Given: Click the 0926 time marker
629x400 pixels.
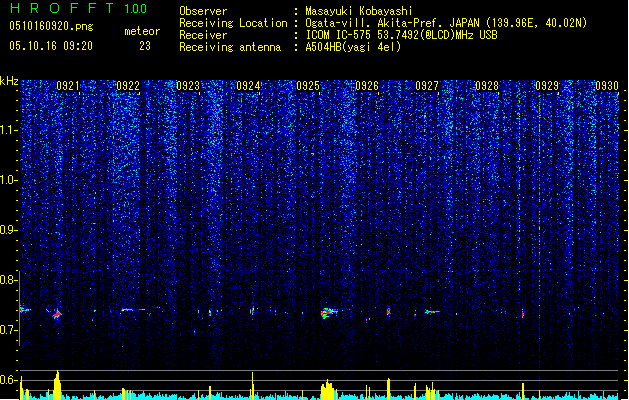Looking at the screenshot, I should pyautogui.click(x=367, y=86).
